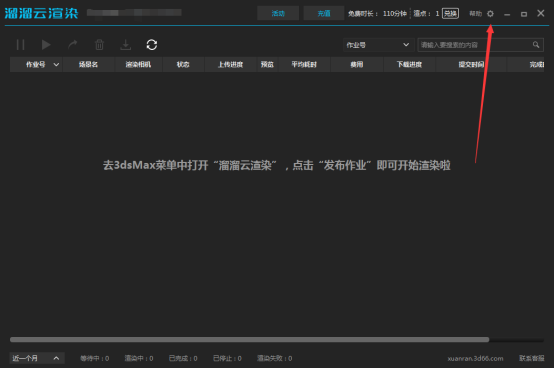Open the 活动 tab button

pos(278,13)
